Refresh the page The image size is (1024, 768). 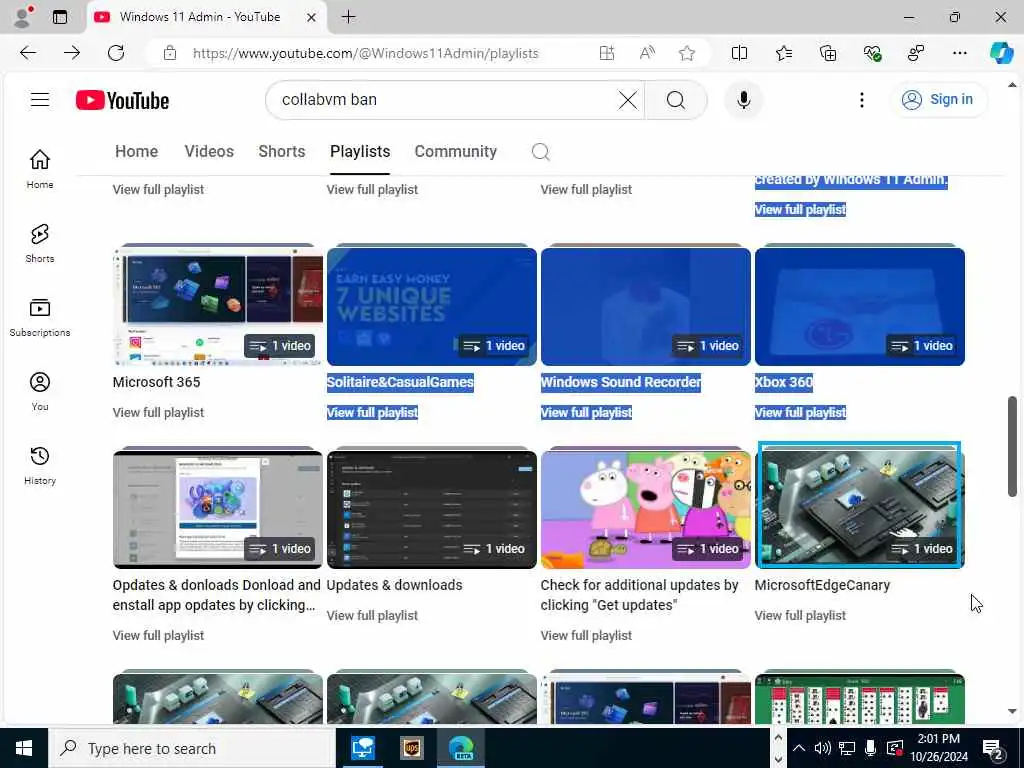coord(116,53)
